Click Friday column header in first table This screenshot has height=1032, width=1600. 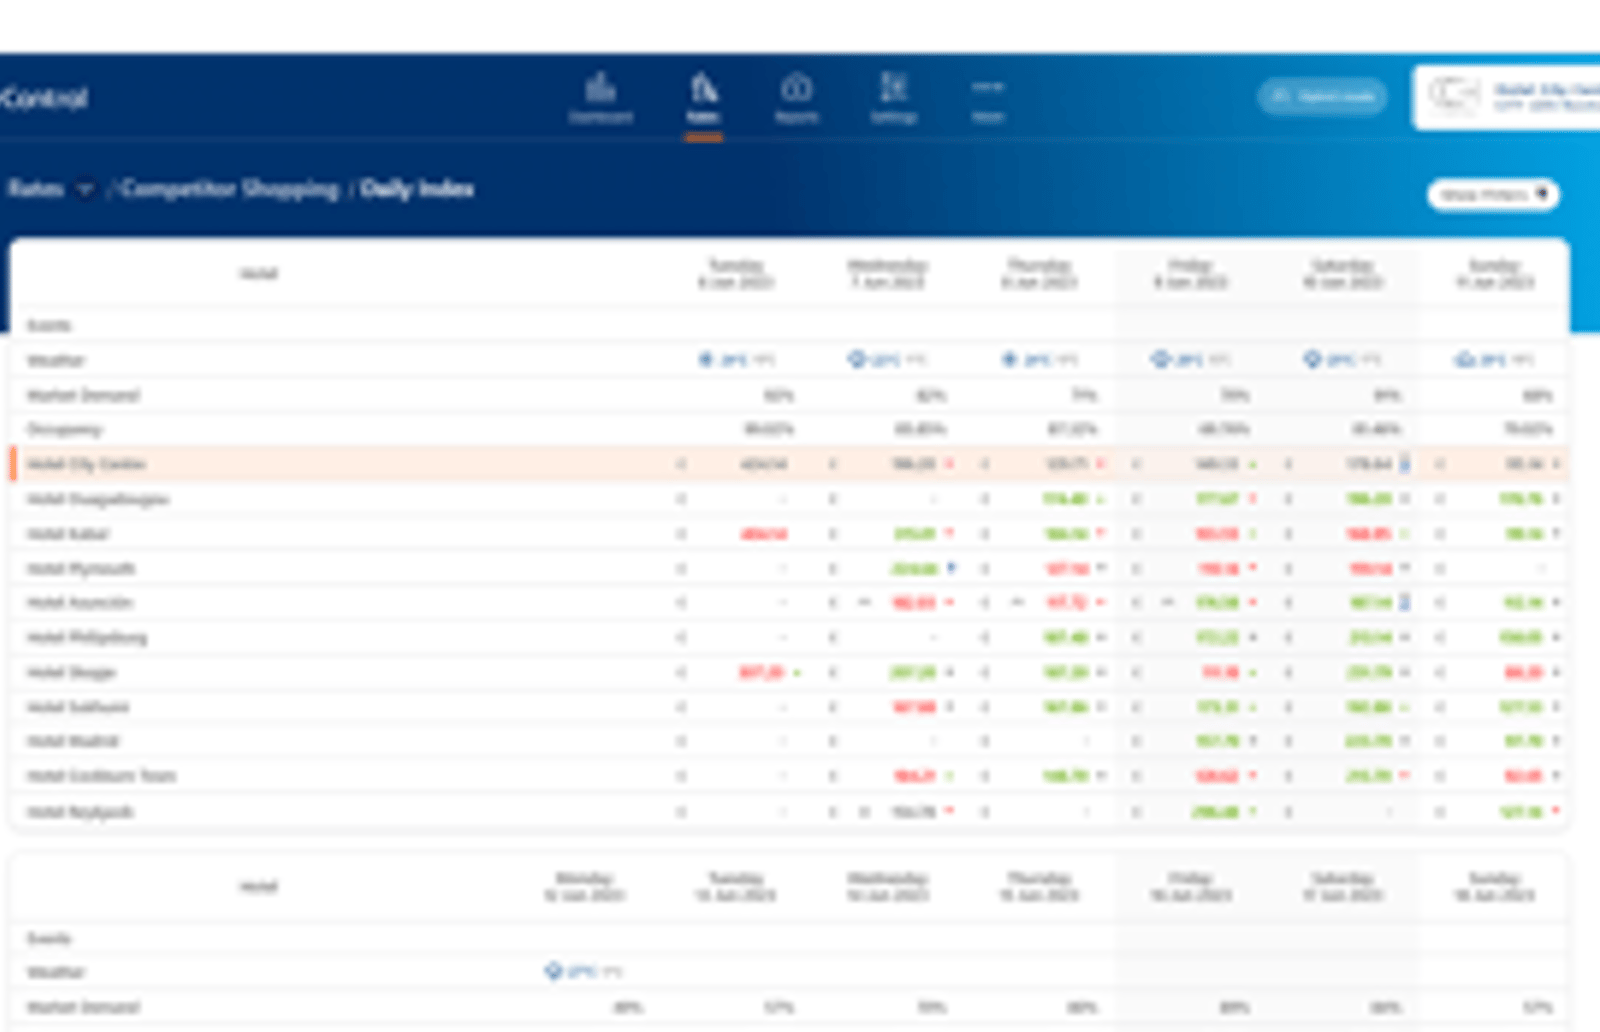[1190, 273]
